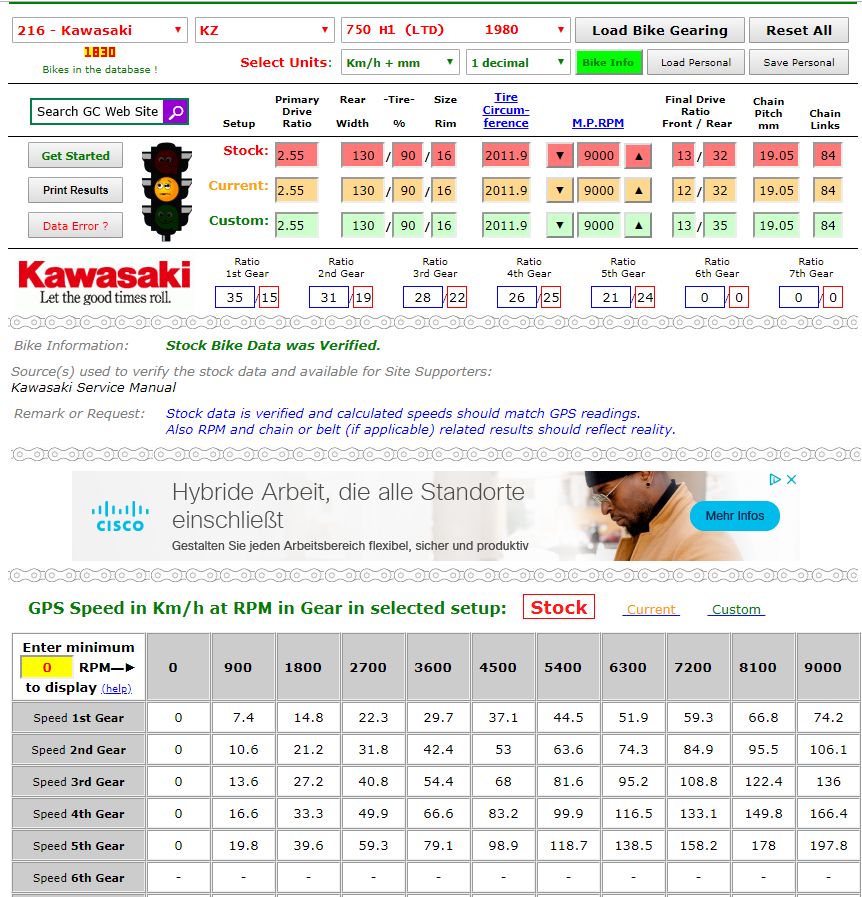Click the Print Results button
The height and width of the screenshot is (897, 862).
click(x=75, y=190)
